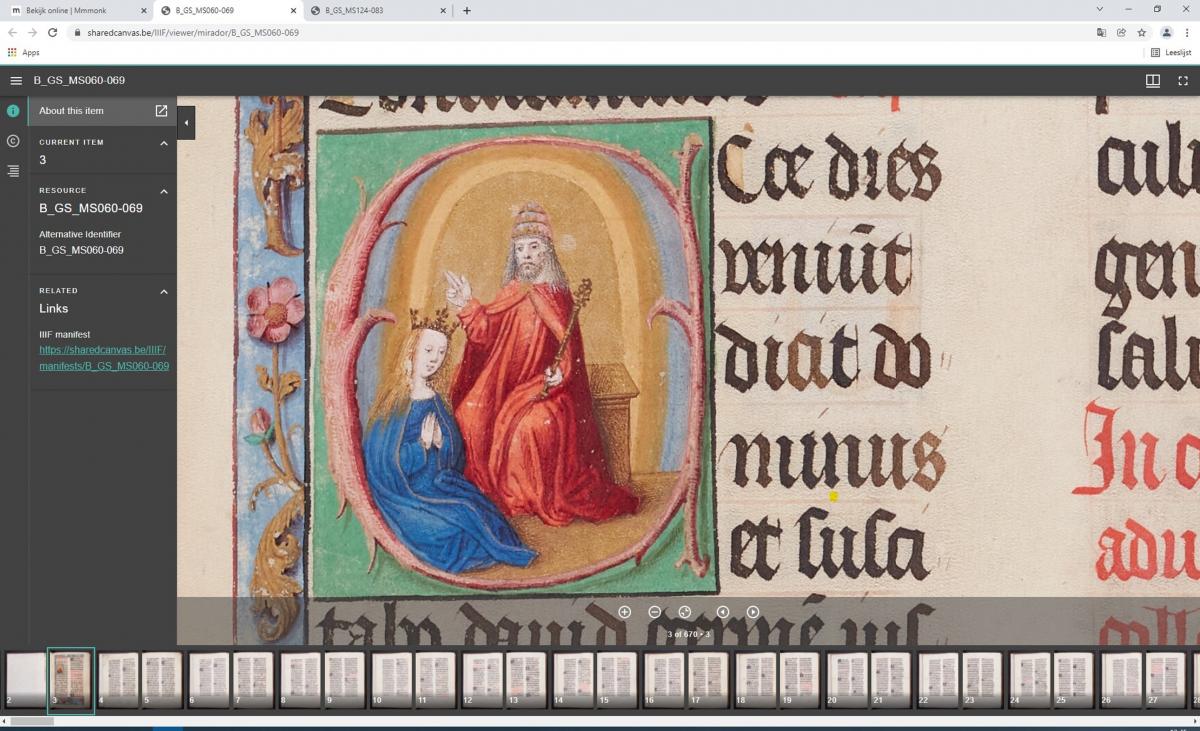Close the Bekijk online | Mmmonk tab
Image resolution: width=1200 pixels, height=731 pixels.
(x=142, y=11)
